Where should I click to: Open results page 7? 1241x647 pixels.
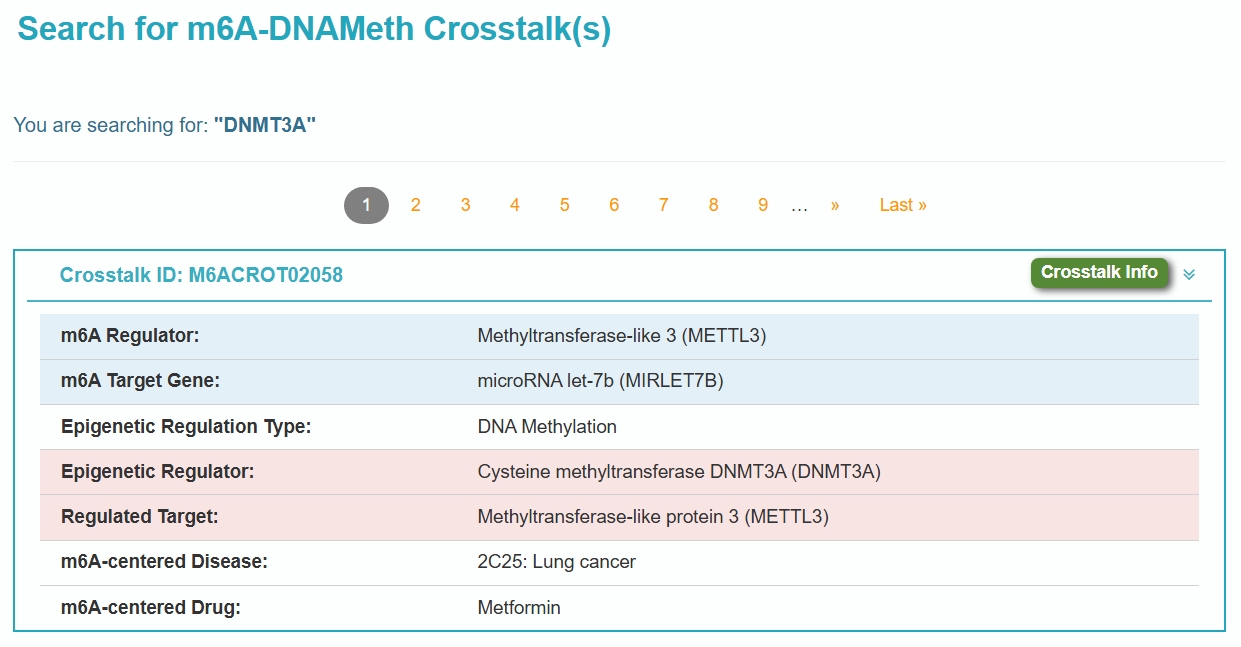pos(663,205)
